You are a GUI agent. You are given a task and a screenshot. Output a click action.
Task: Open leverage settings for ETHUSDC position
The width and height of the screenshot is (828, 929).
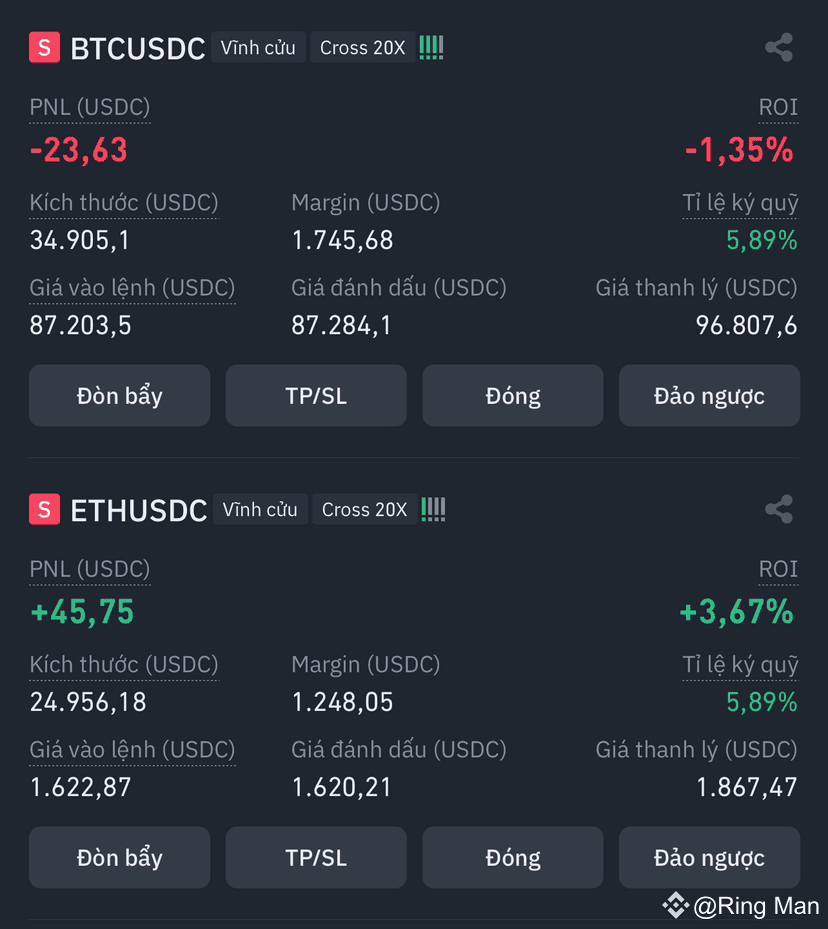120,857
